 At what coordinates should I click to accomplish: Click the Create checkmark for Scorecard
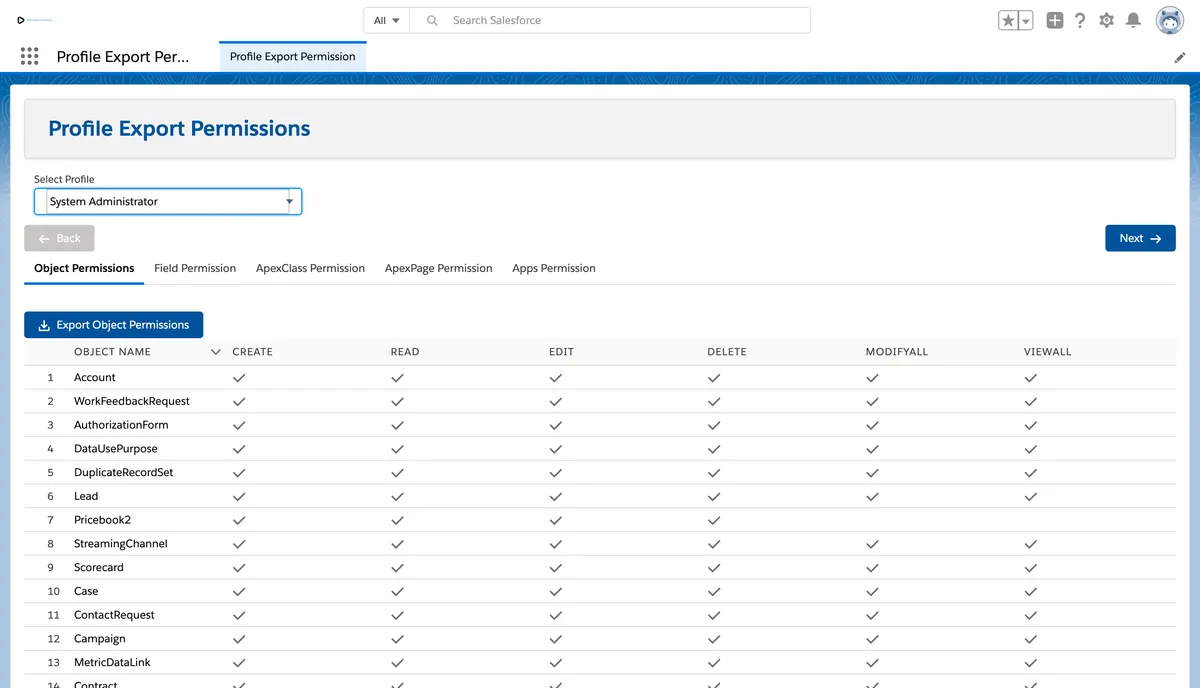coord(239,568)
